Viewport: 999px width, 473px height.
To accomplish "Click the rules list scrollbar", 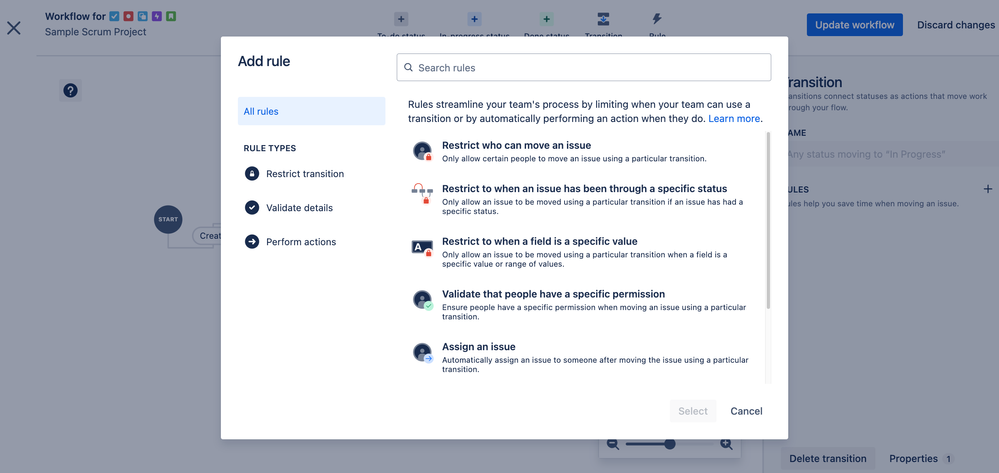I will [x=768, y=221].
